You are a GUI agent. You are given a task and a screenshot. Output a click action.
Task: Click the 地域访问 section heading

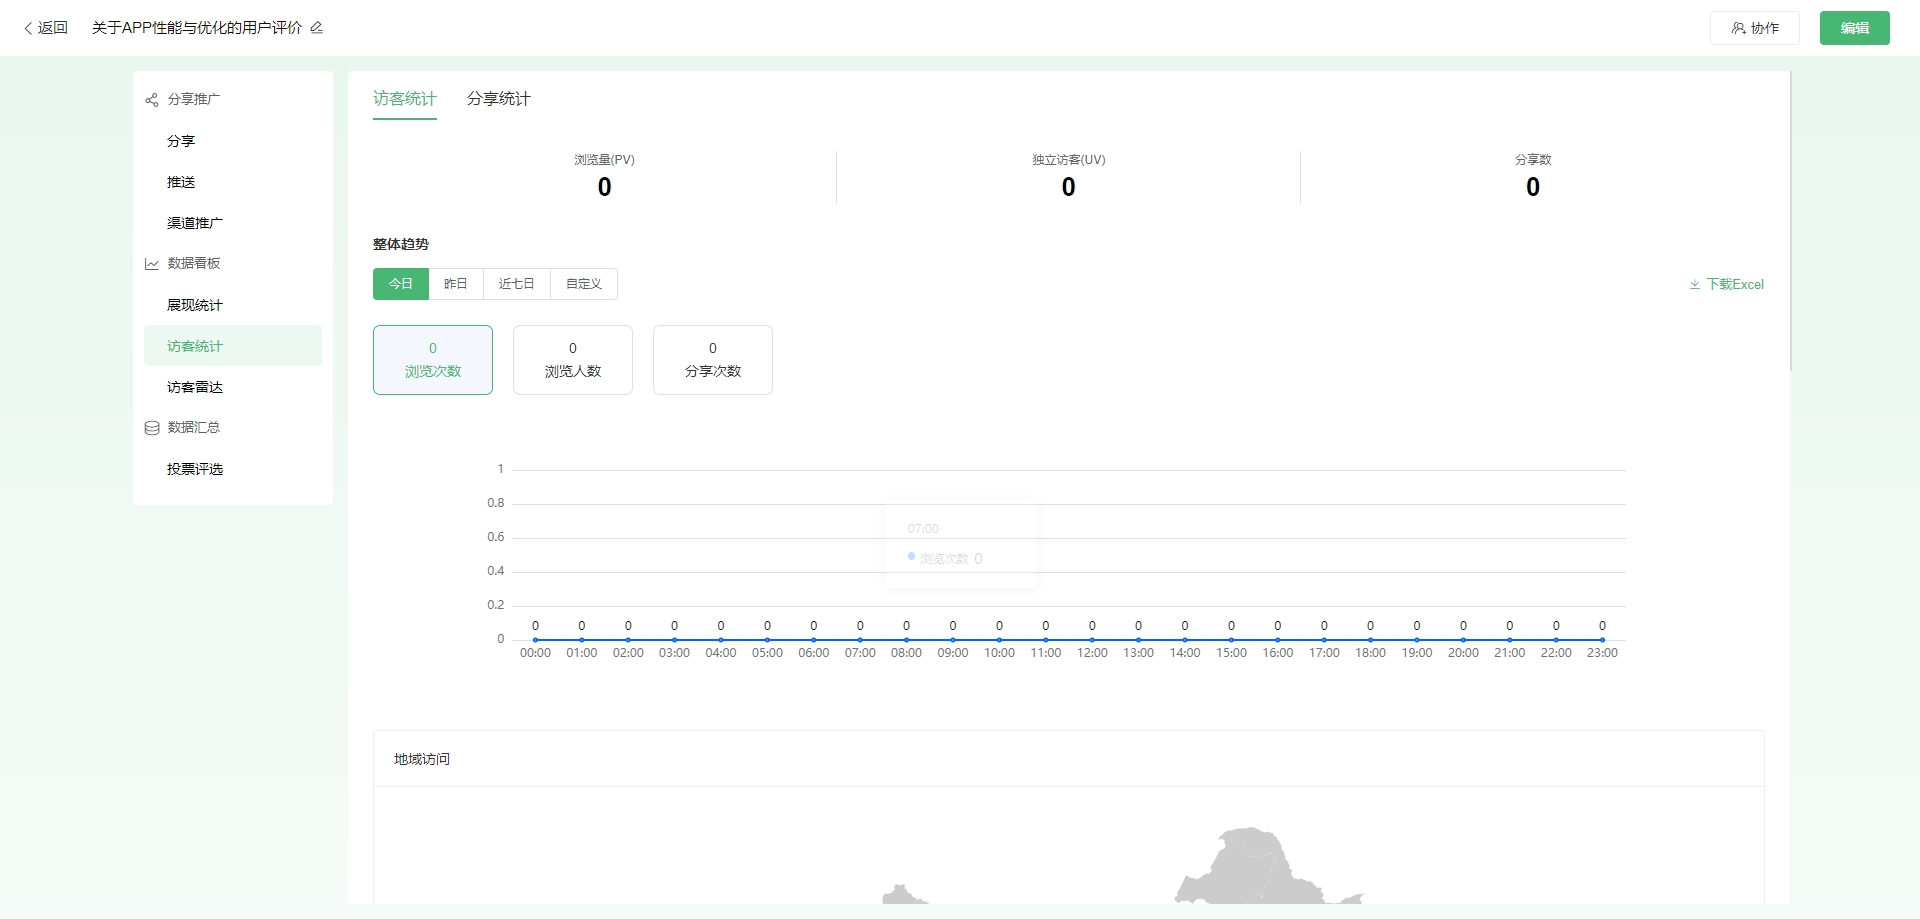[x=422, y=759]
